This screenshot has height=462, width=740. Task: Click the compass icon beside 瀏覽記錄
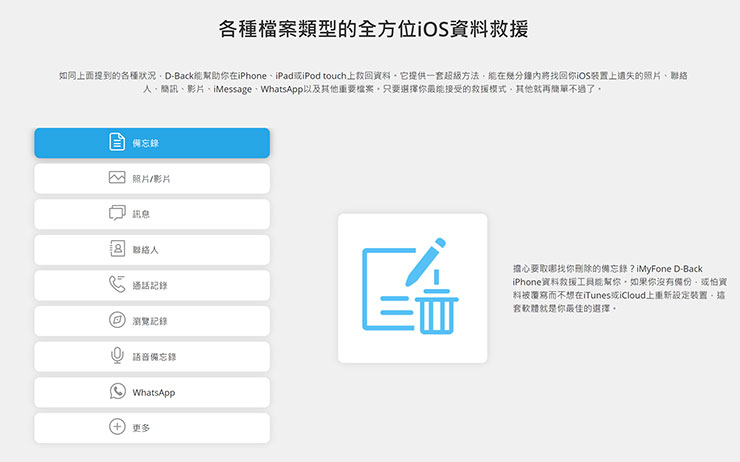point(117,320)
